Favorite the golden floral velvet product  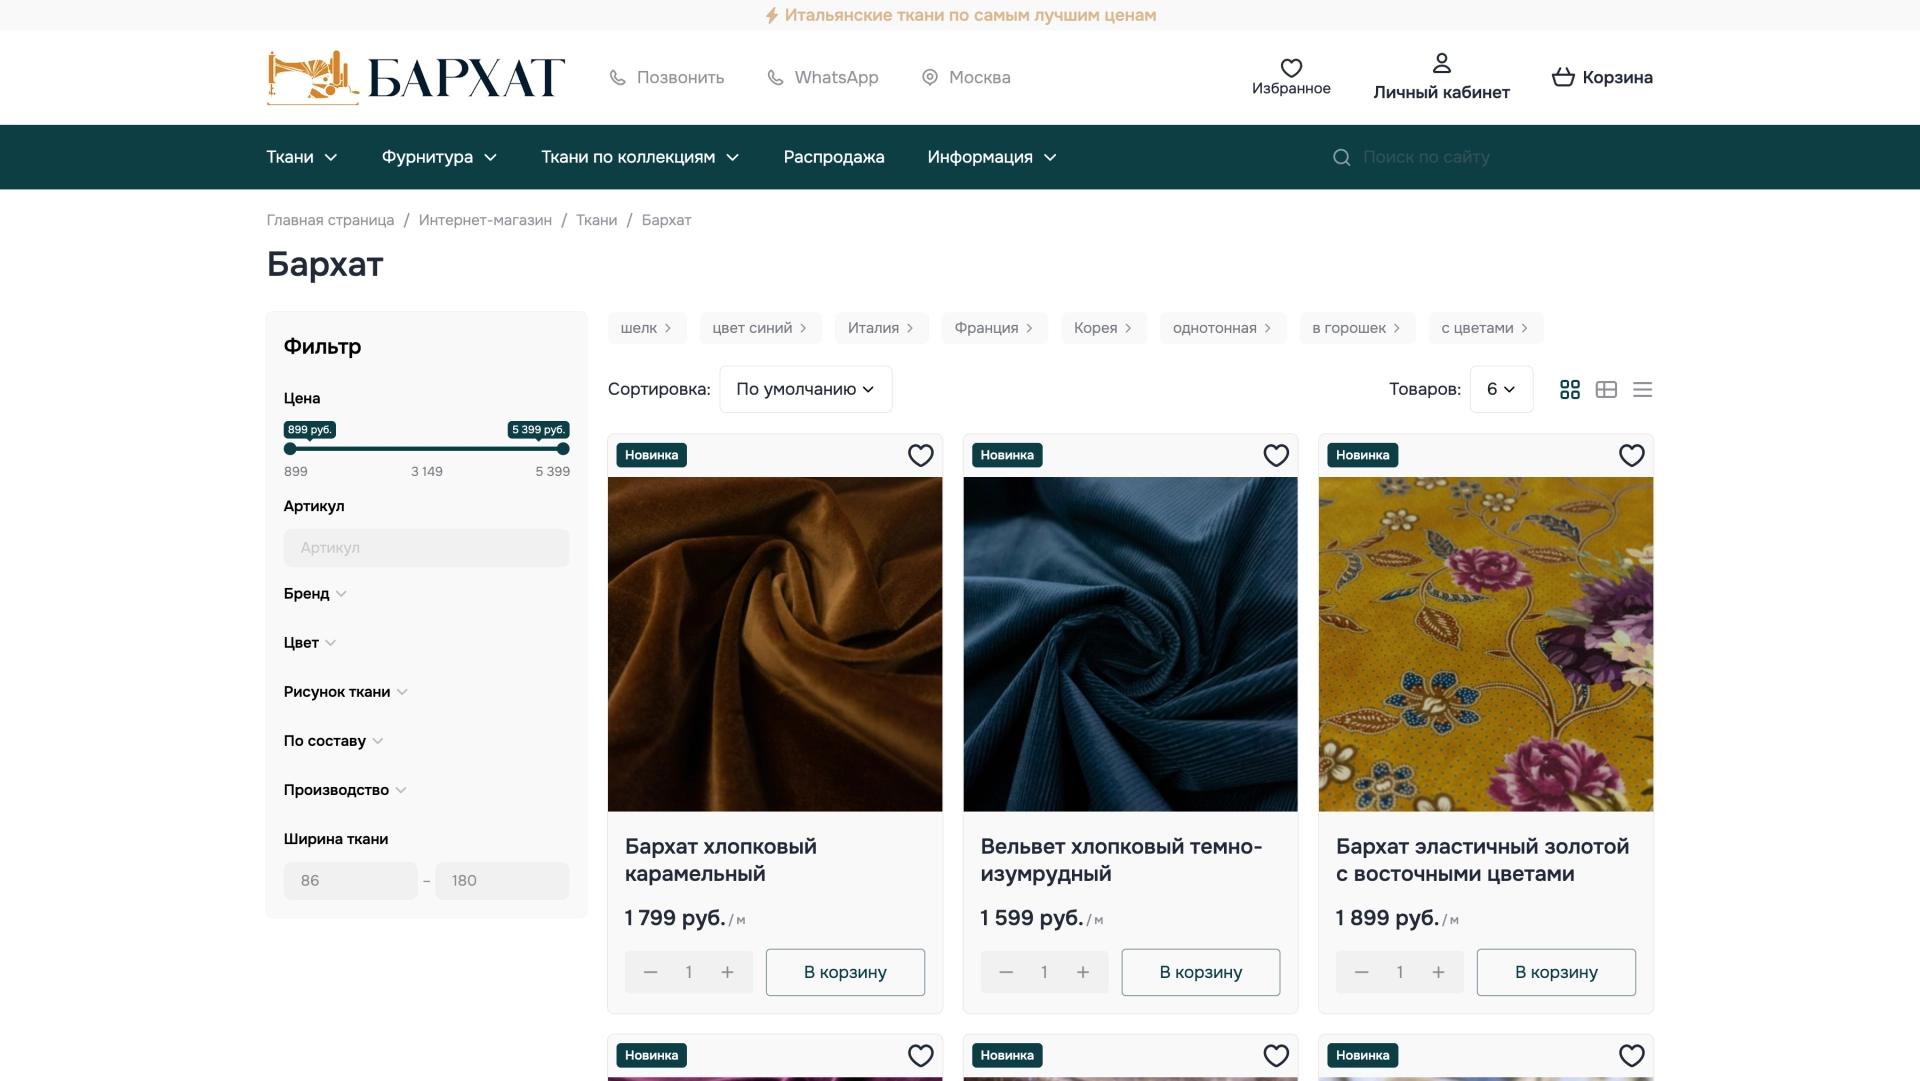coord(1631,456)
